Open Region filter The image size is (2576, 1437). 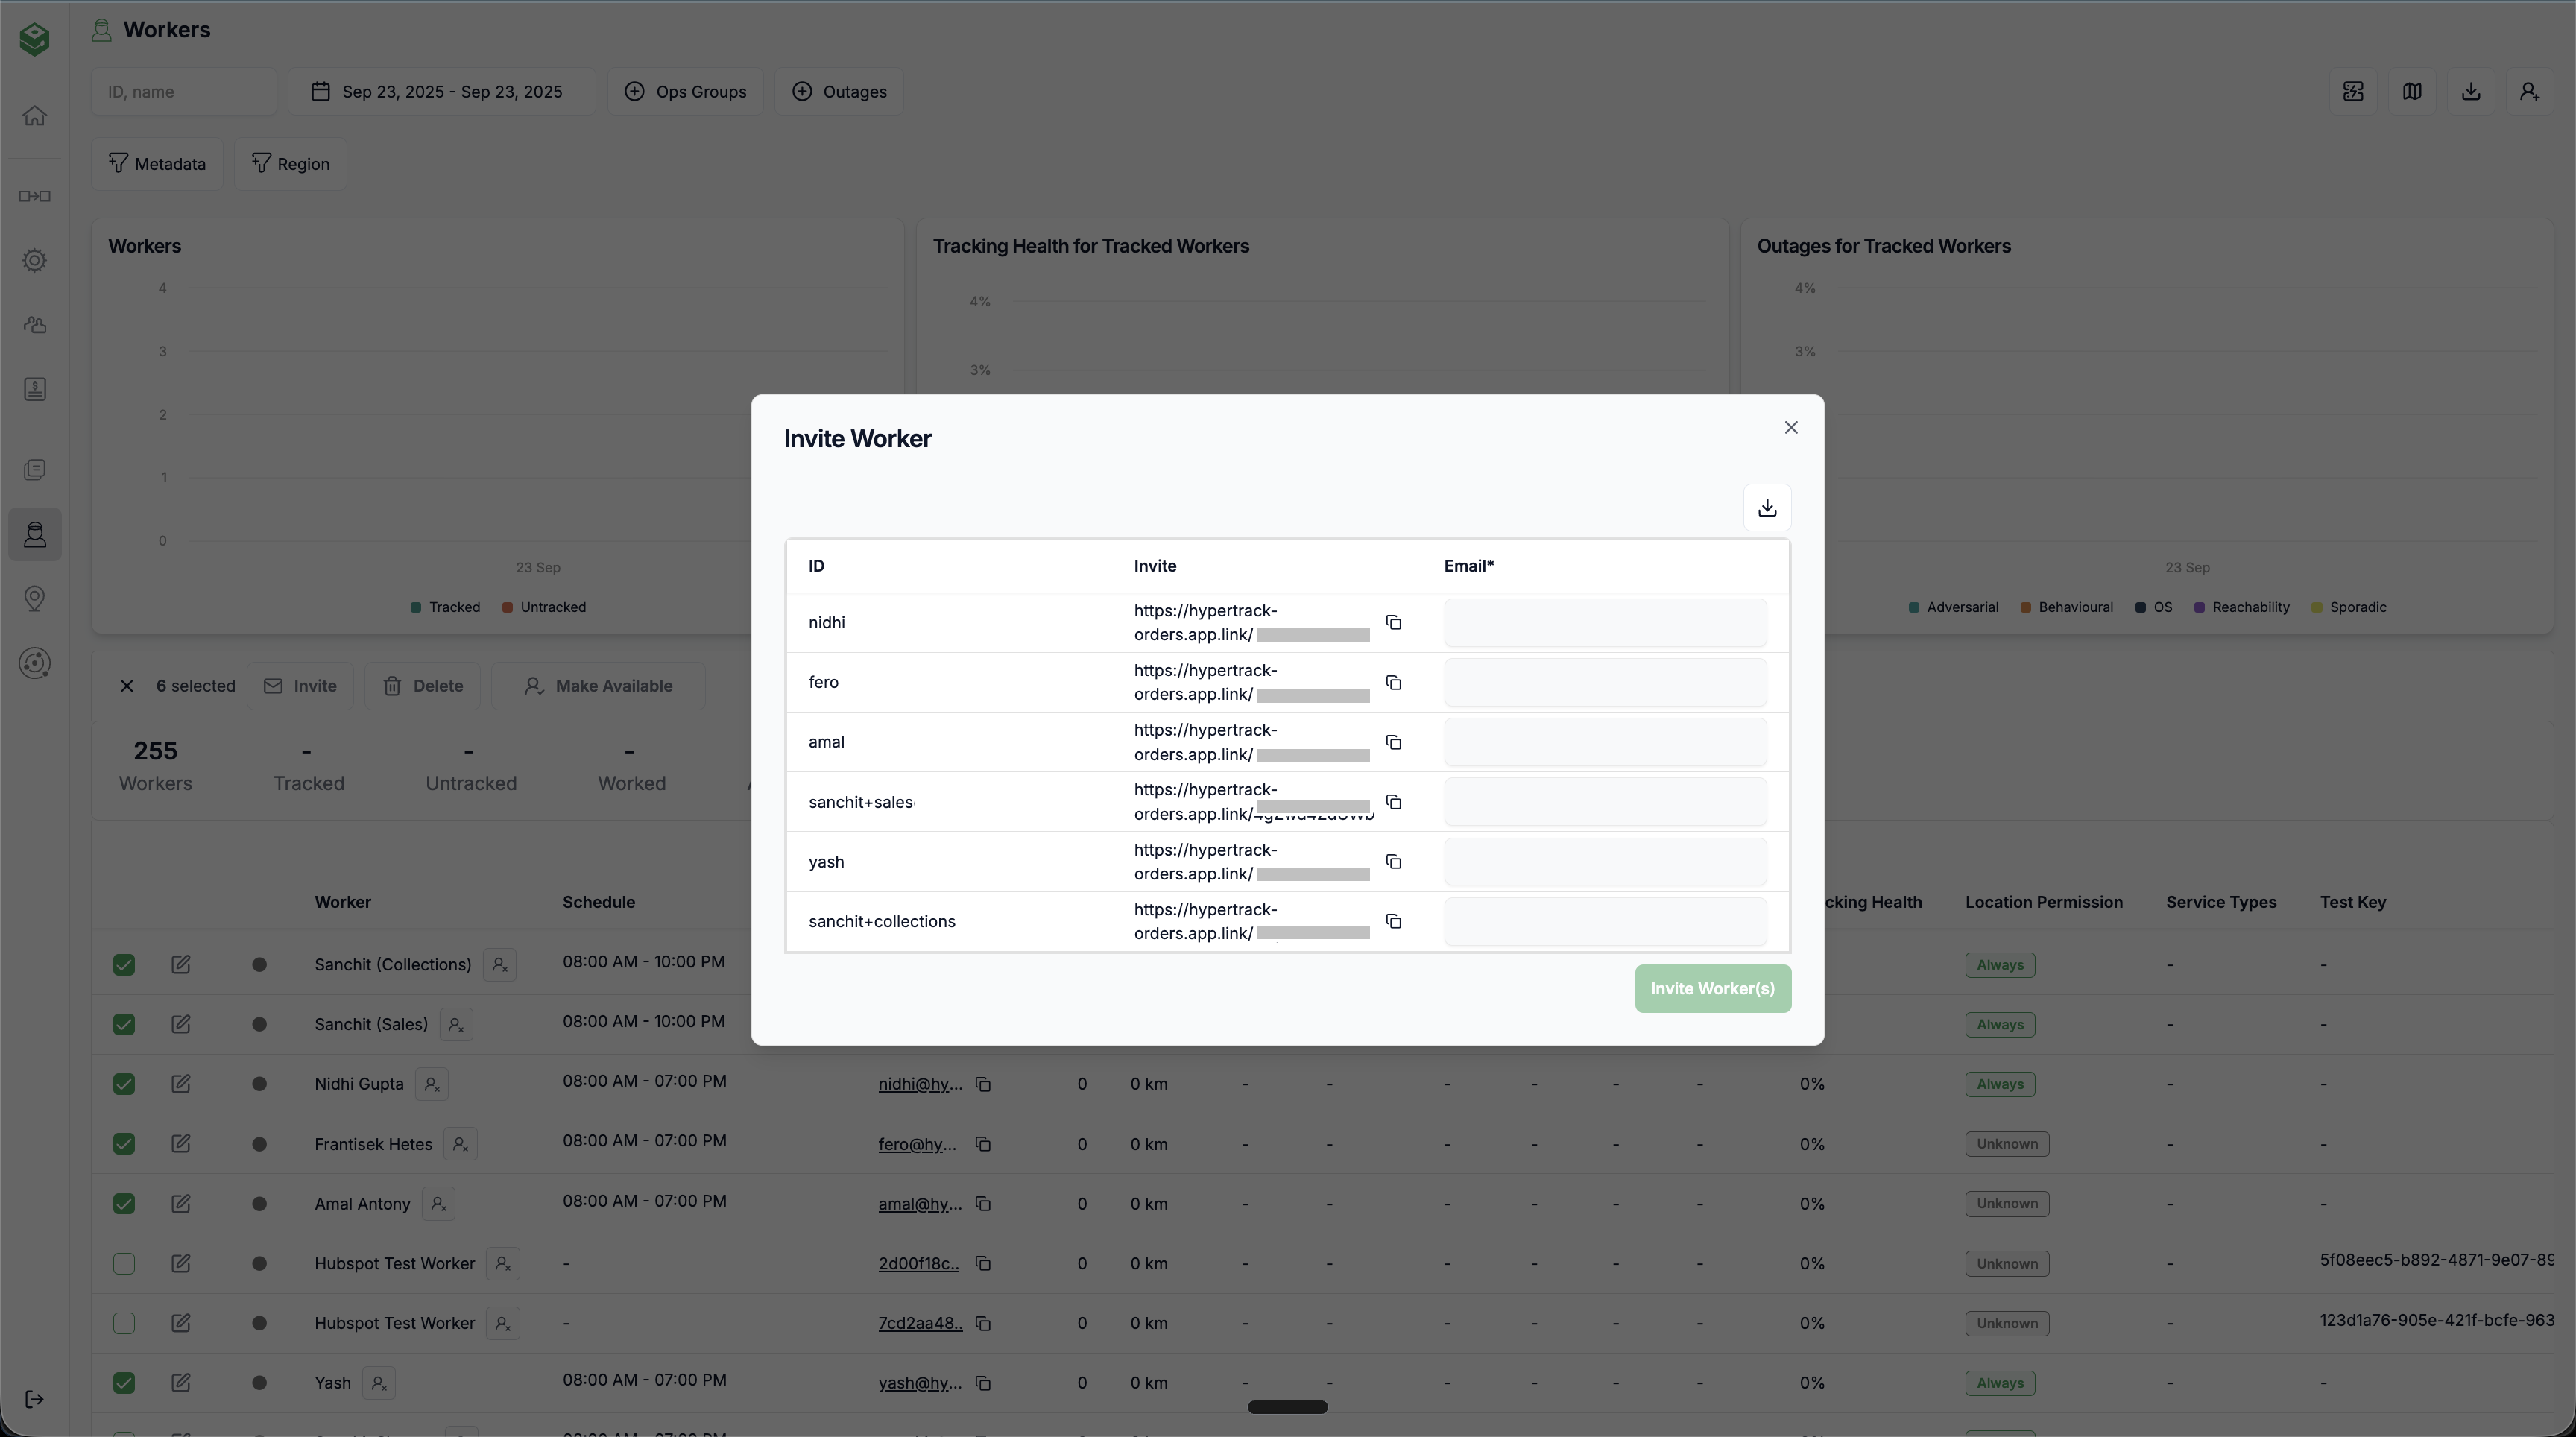(290, 164)
